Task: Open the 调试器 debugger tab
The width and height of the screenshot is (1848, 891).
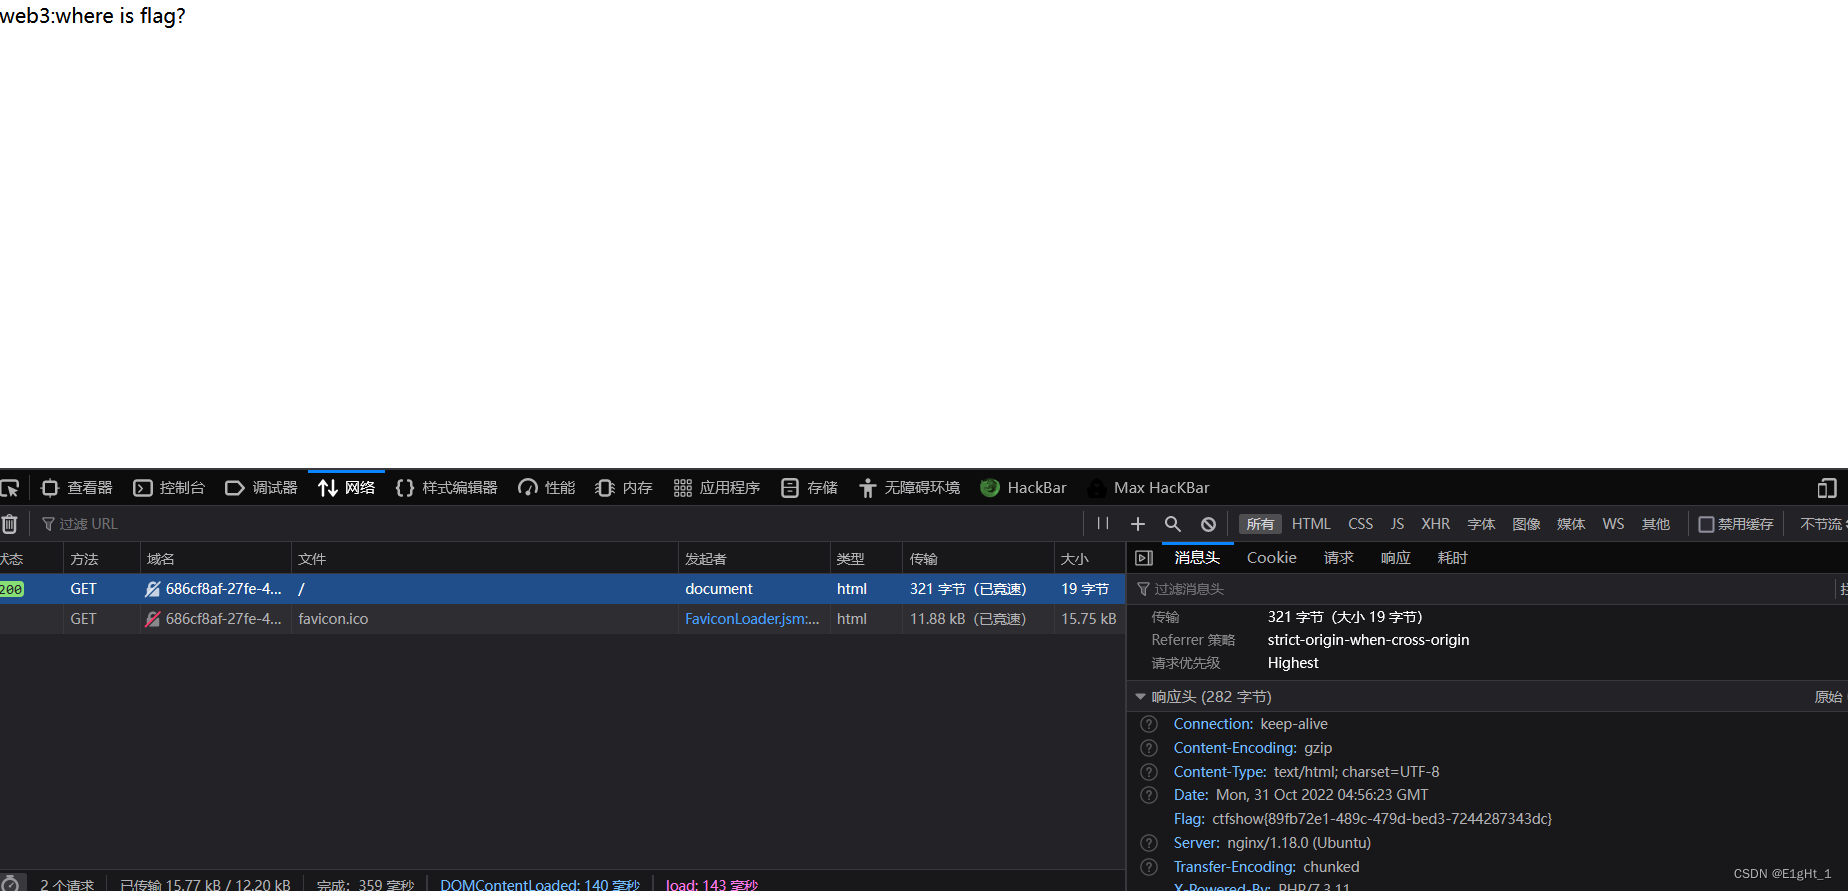Action: point(262,488)
